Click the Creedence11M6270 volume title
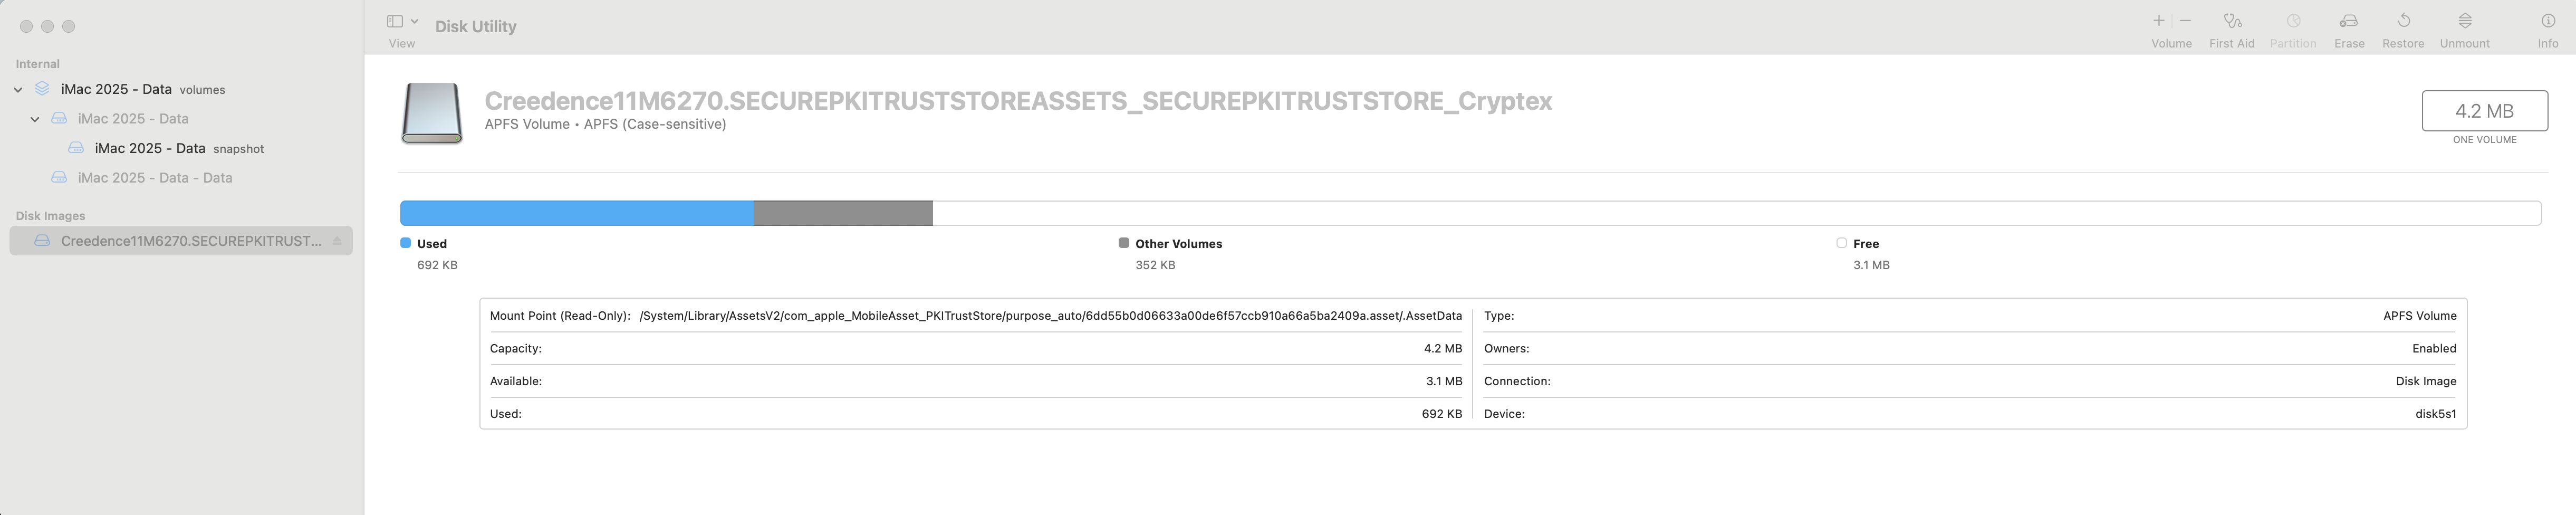This screenshot has height=515, width=2576. tap(1018, 101)
